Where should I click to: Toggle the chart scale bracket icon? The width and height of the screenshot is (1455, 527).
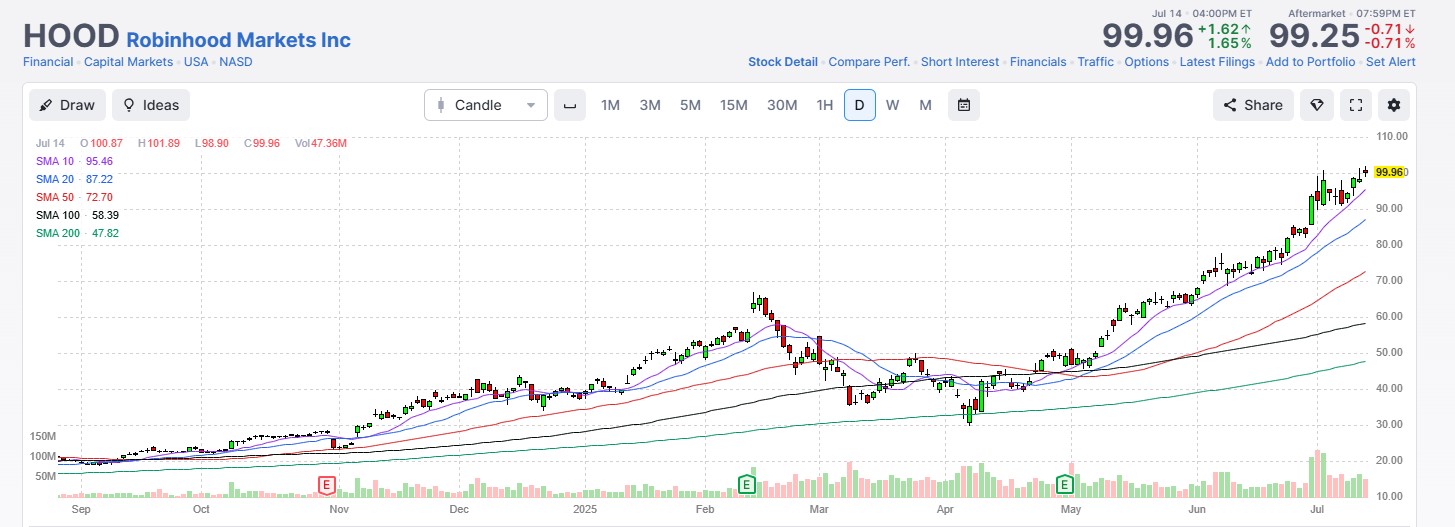tap(570, 105)
